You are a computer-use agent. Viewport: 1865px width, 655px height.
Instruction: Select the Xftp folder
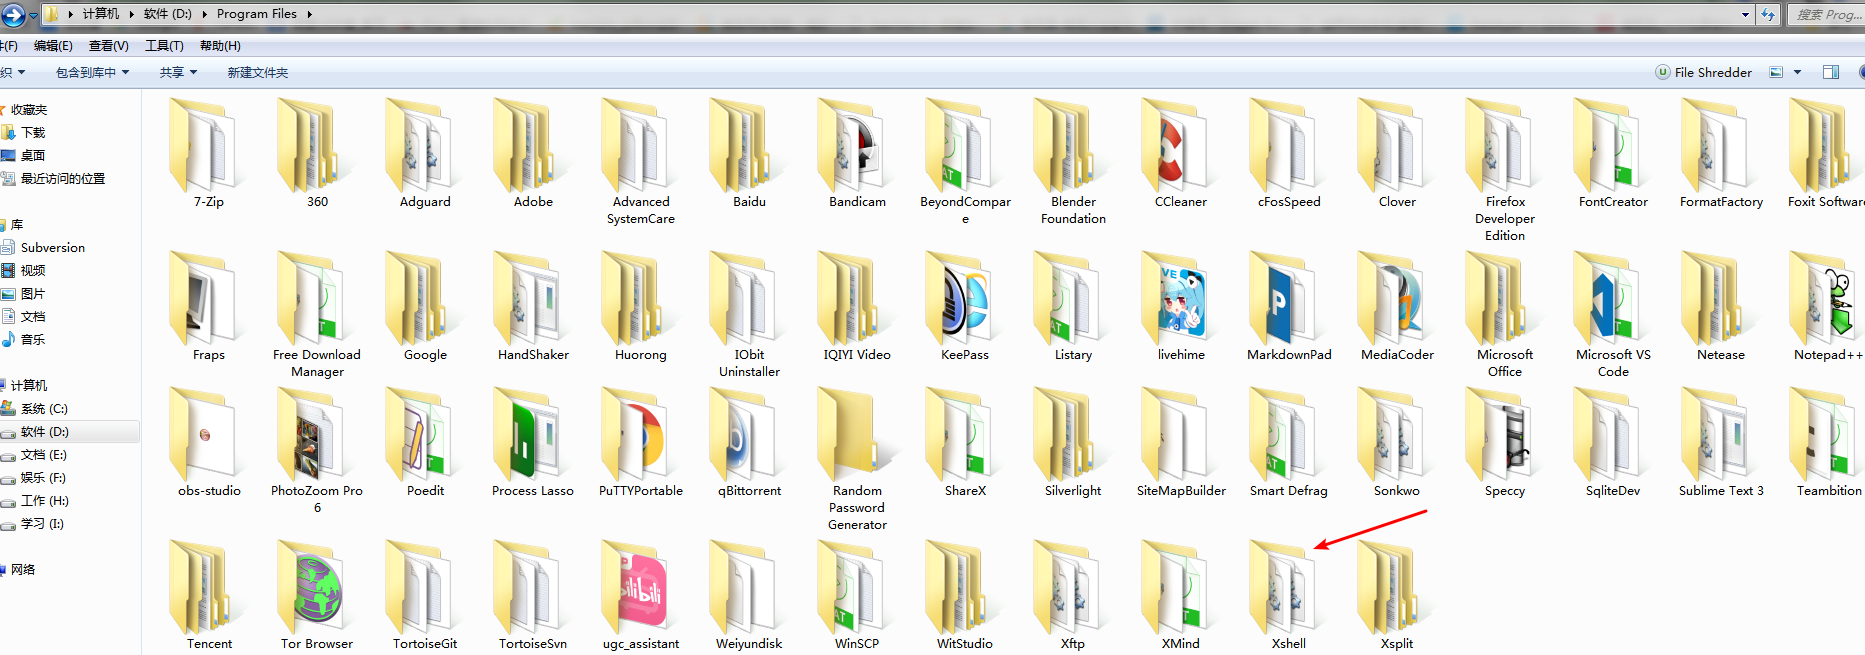pyautogui.click(x=1073, y=595)
